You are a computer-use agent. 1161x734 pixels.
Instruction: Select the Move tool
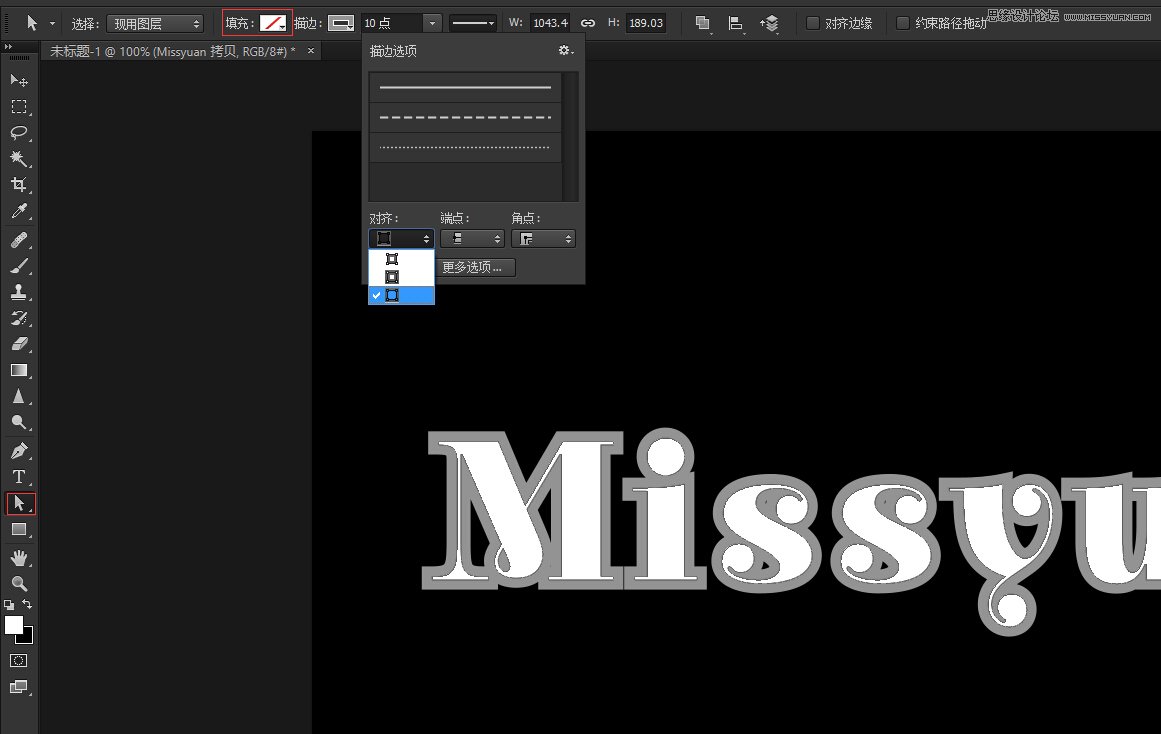[x=19, y=81]
